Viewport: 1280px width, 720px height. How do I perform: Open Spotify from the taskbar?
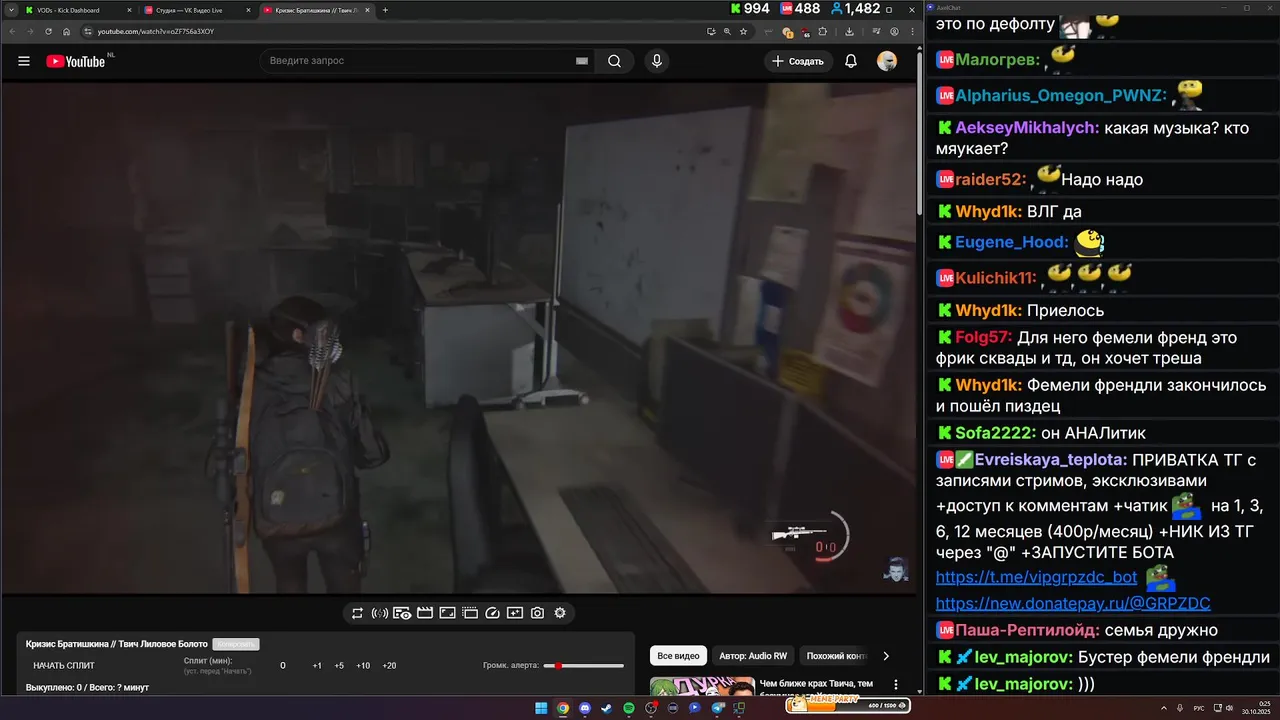tap(629, 708)
